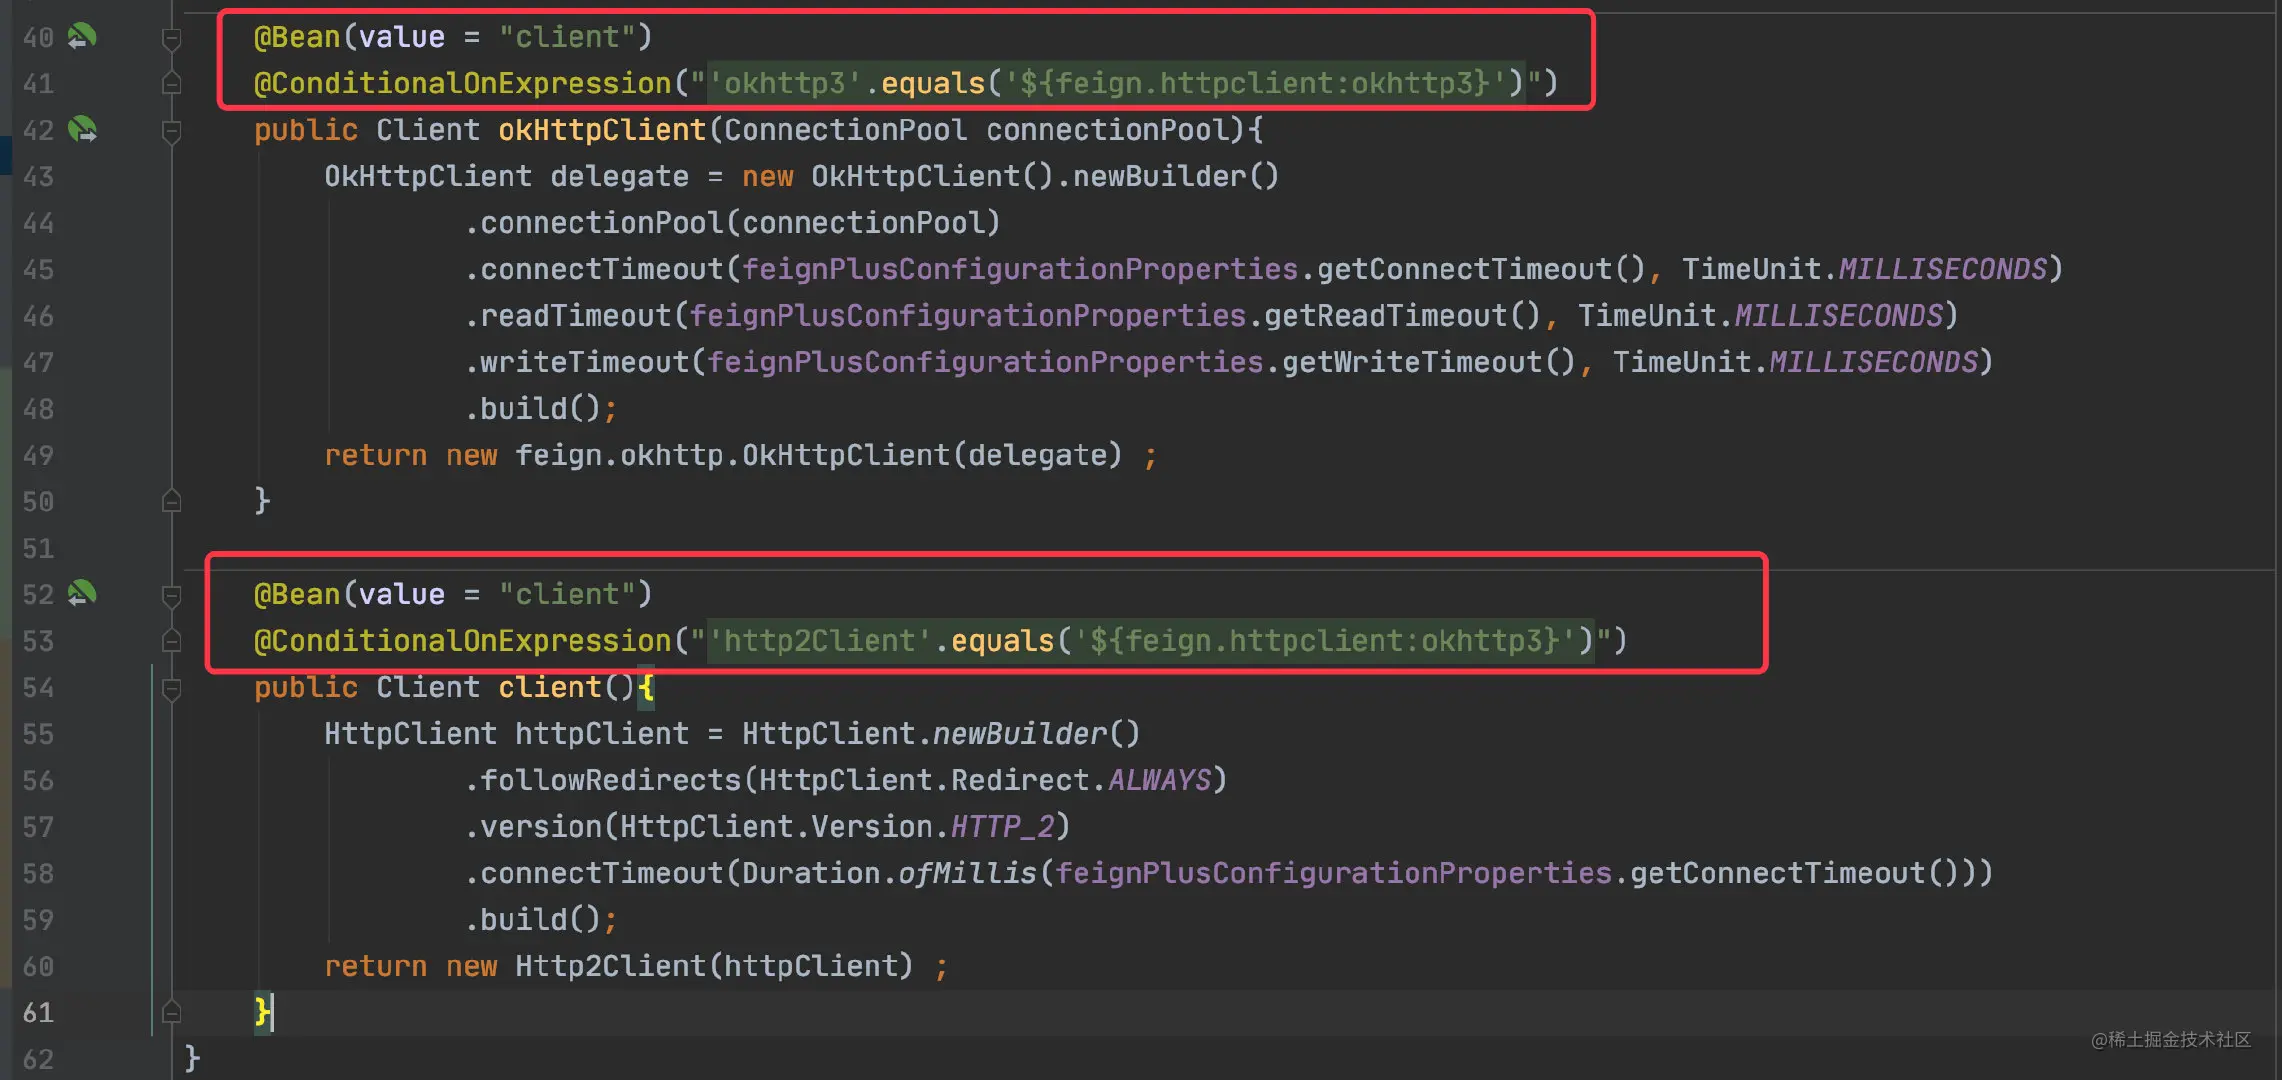Collapse the annotation fold marker on line 52
This screenshot has width=2282, height=1080.
[x=171, y=596]
